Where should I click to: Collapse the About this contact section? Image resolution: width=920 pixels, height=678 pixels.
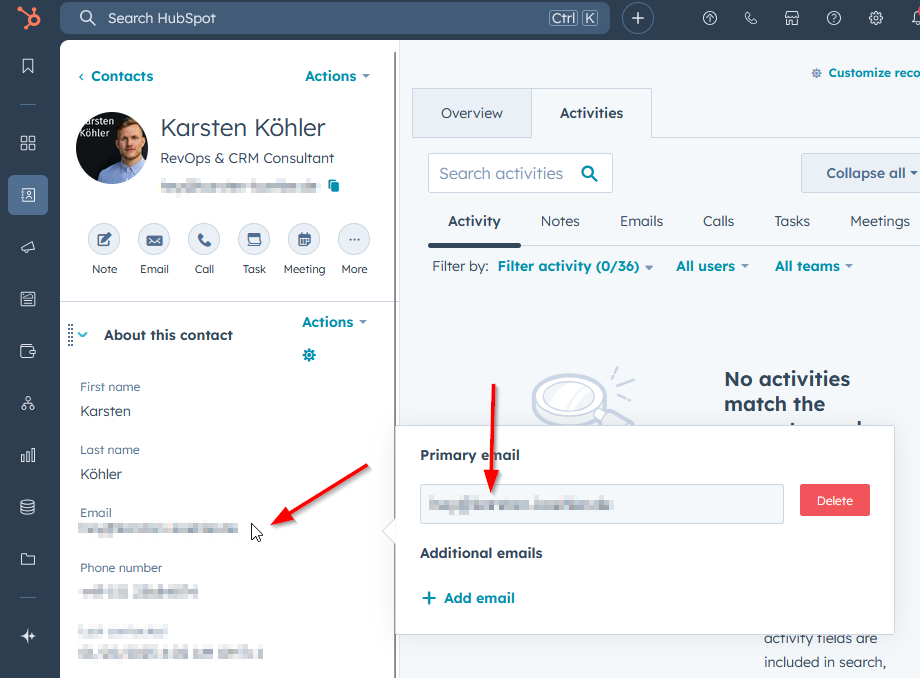(x=83, y=335)
